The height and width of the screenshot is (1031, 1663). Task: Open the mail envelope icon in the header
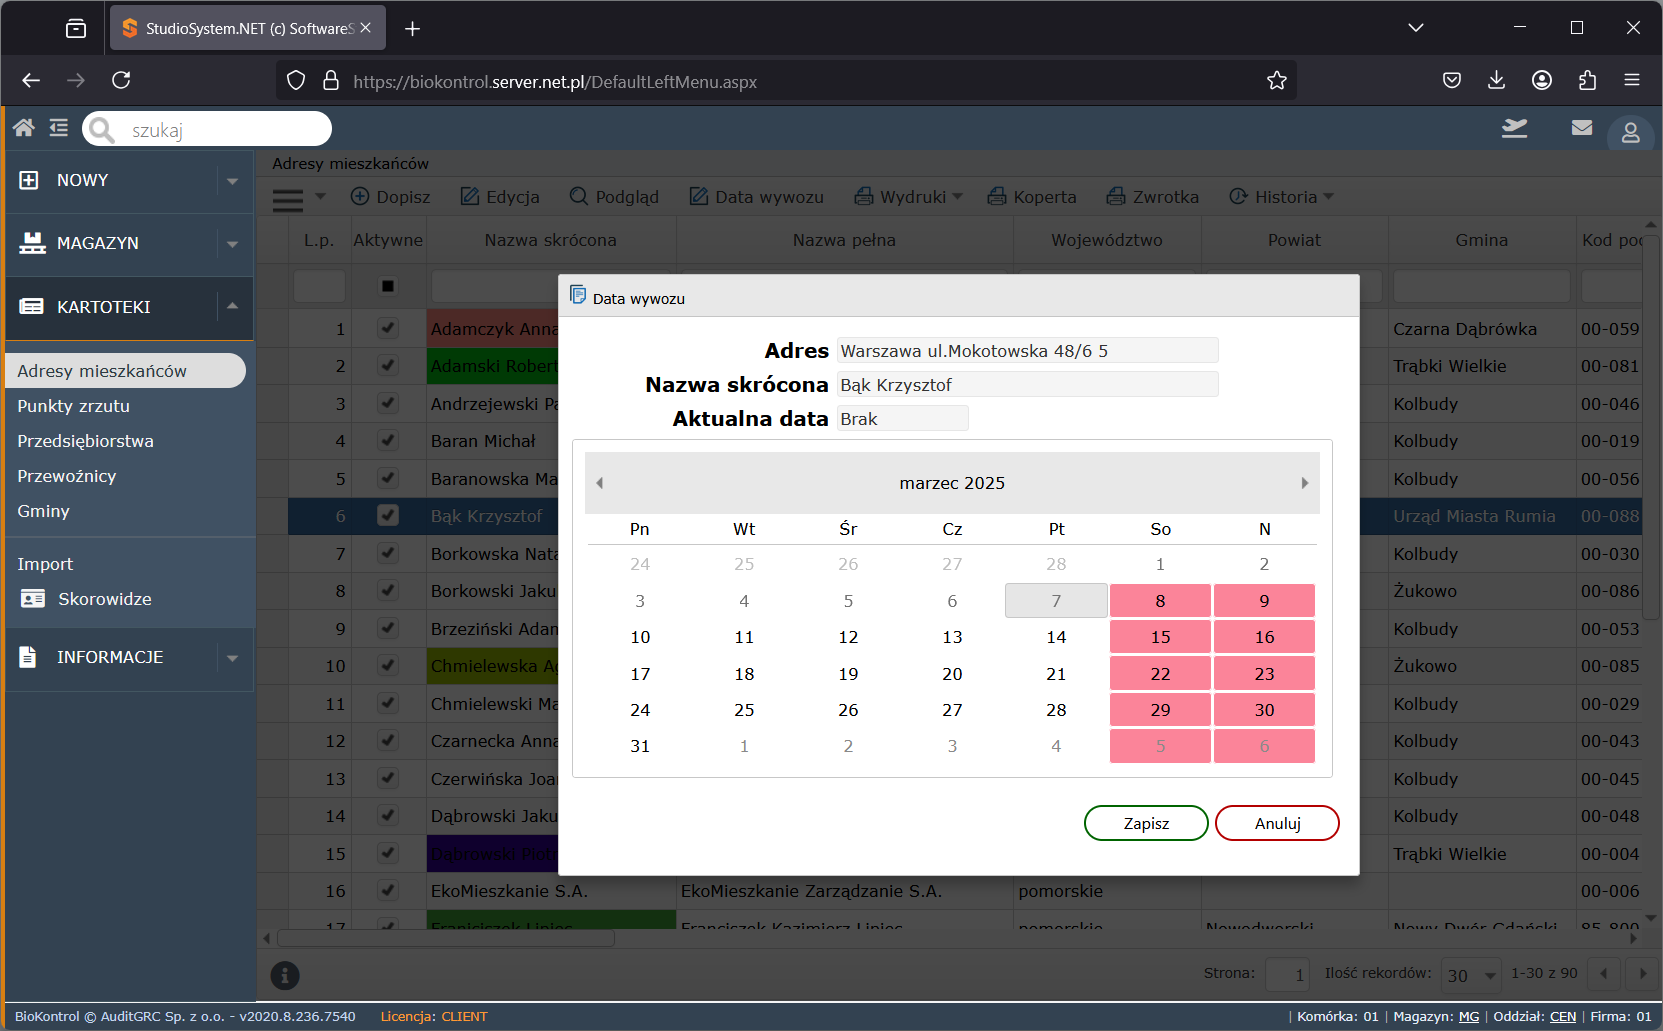1582,128
